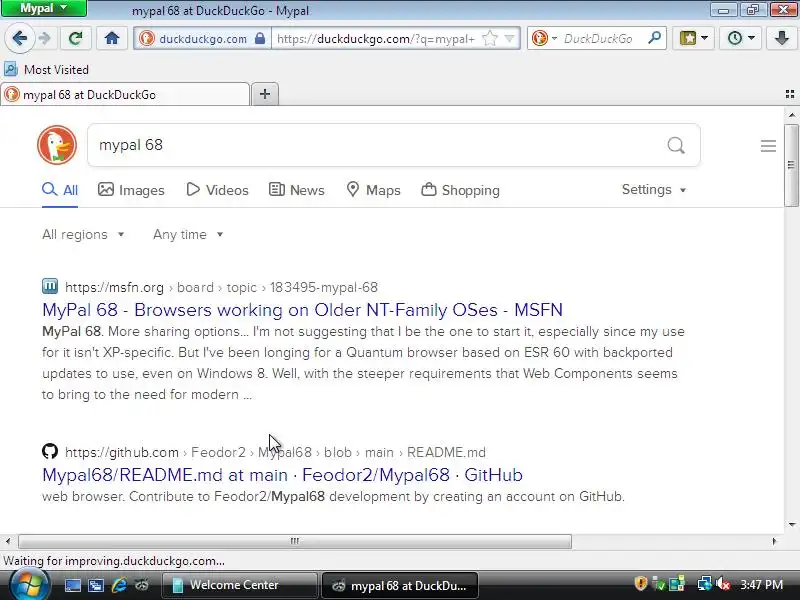Go back to the previous page

19,38
